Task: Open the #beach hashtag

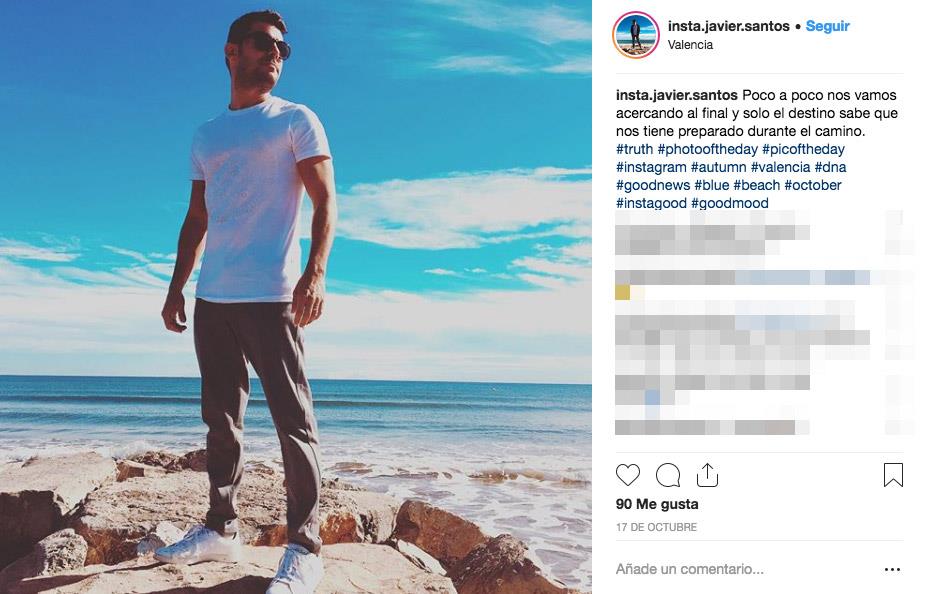Action: 757,185
